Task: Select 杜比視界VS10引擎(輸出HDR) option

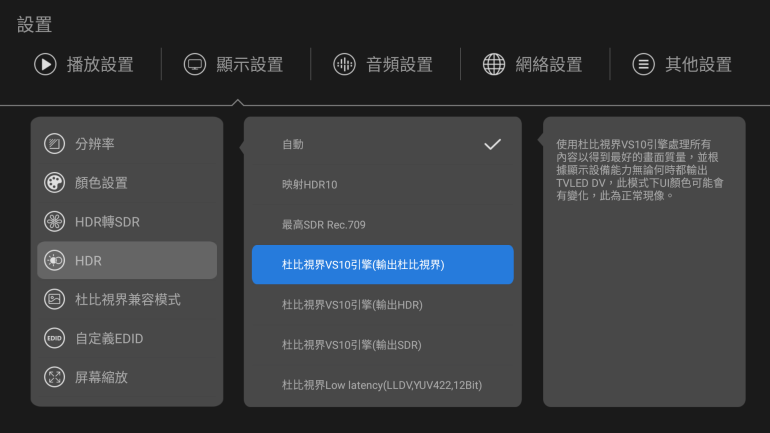Action: point(383,305)
